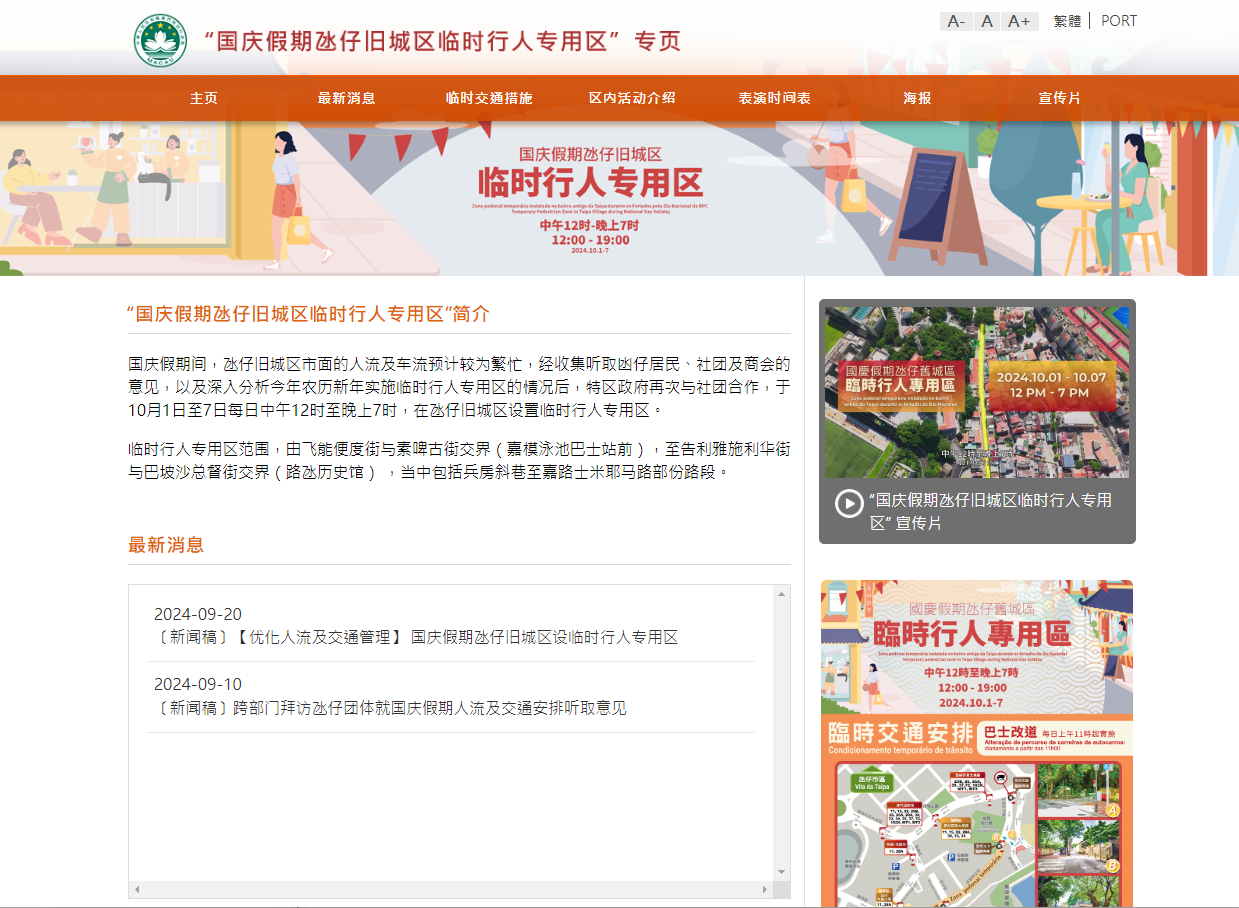Decrease font size with A- button
Screen dimensions: 1239x908
pos(955,21)
